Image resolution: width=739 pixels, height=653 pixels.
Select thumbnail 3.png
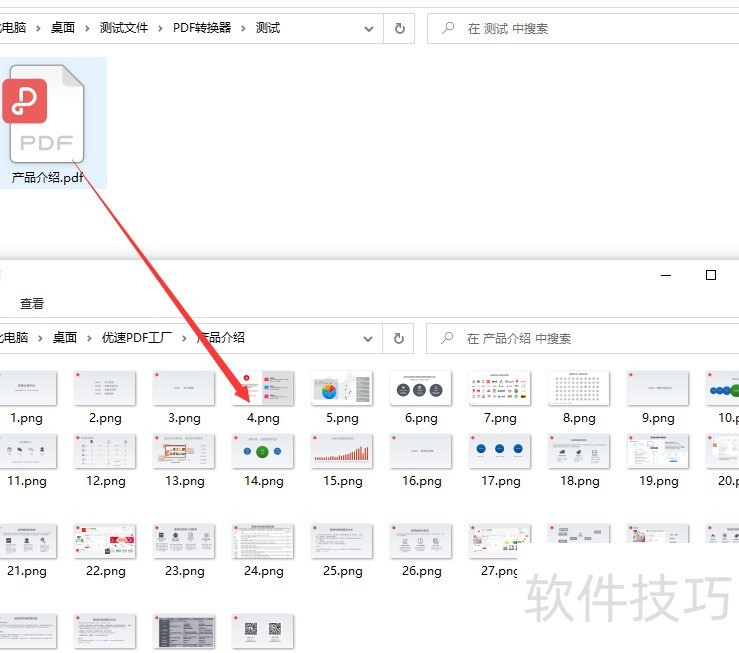tap(184, 388)
